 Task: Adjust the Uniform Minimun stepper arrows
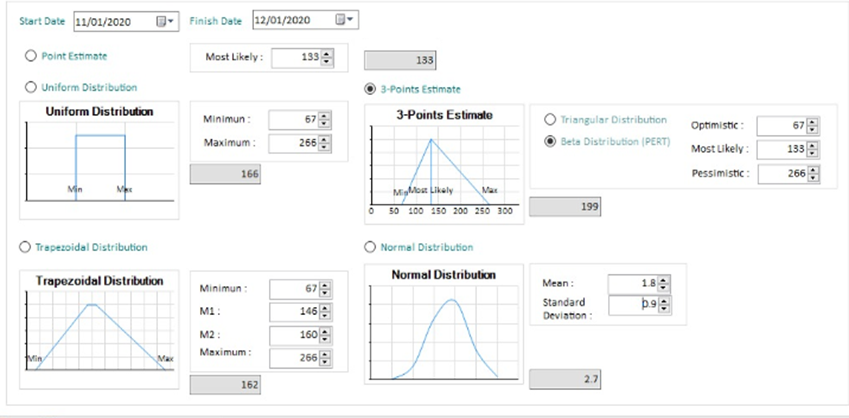(324, 120)
